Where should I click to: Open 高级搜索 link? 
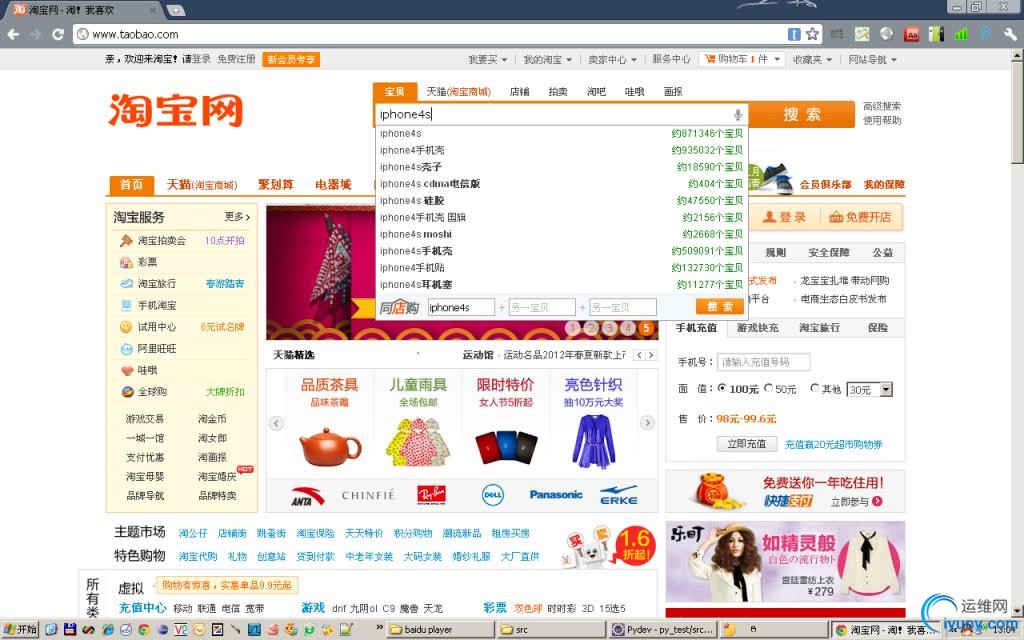(882, 106)
